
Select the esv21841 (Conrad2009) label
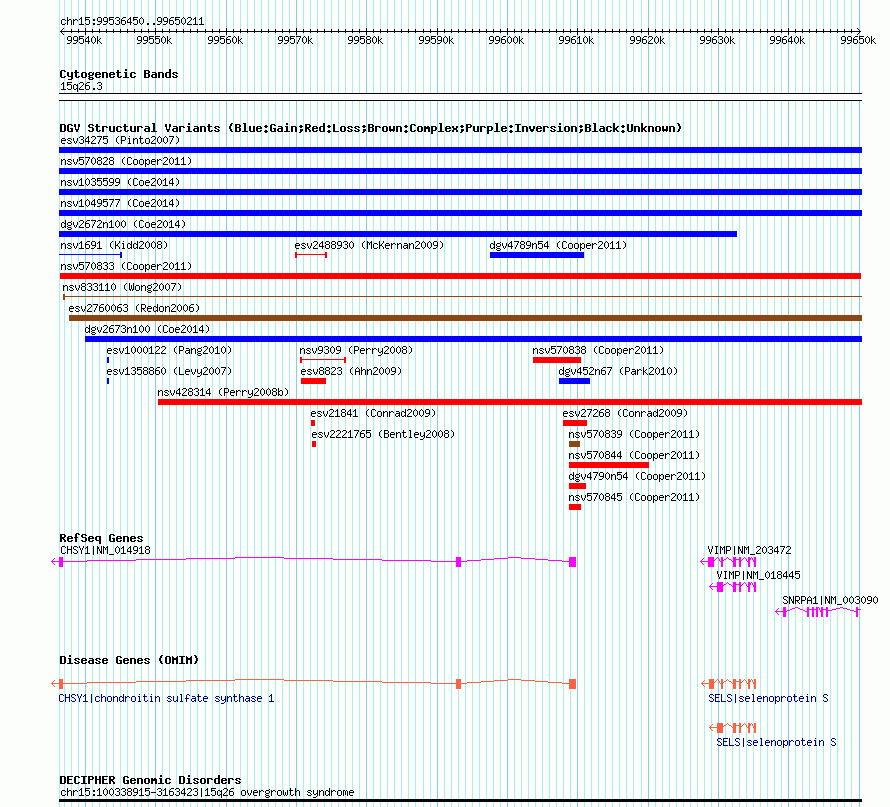(373, 413)
